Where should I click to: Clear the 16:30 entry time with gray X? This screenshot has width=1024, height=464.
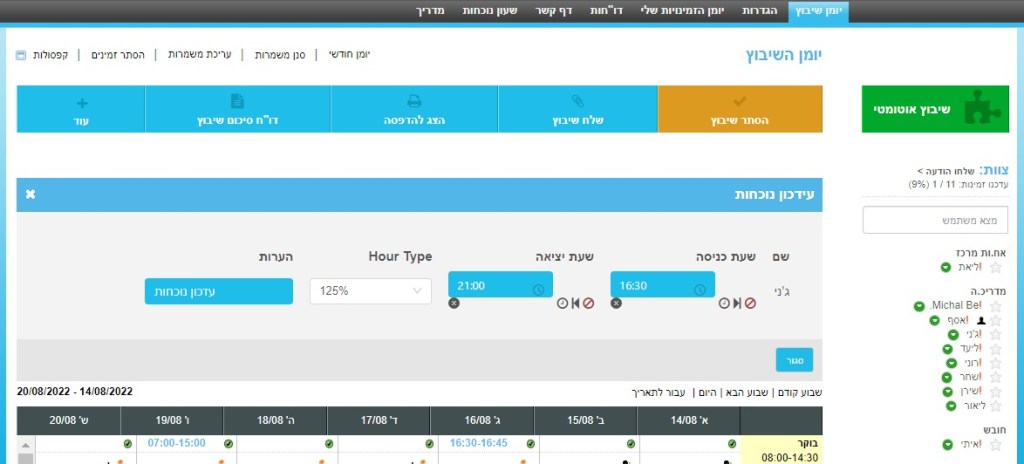pyautogui.click(x=616, y=303)
